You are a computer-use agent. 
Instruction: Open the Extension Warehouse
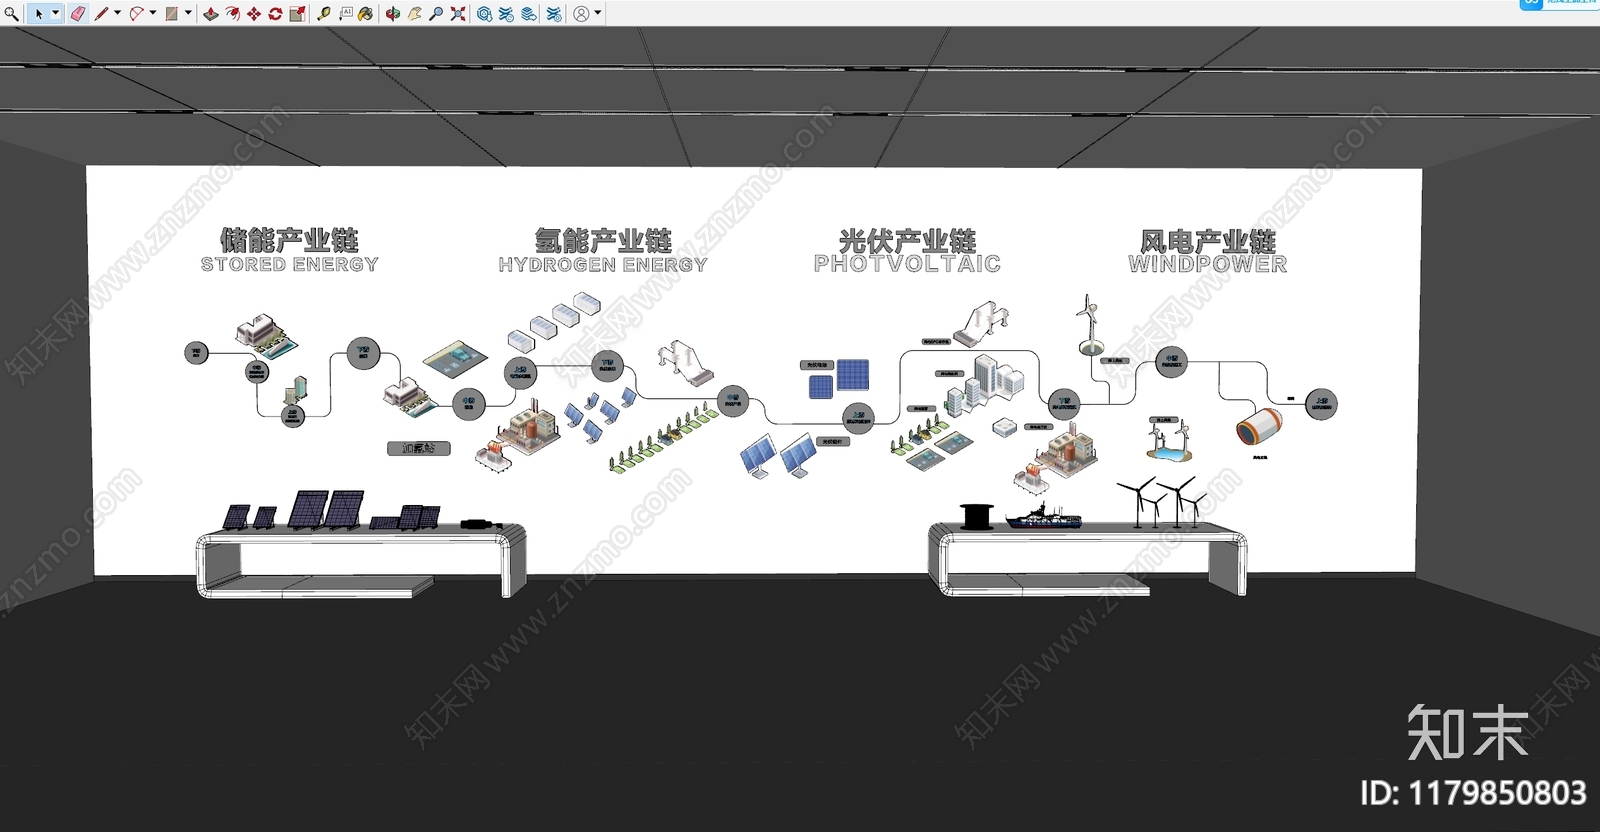click(x=507, y=14)
